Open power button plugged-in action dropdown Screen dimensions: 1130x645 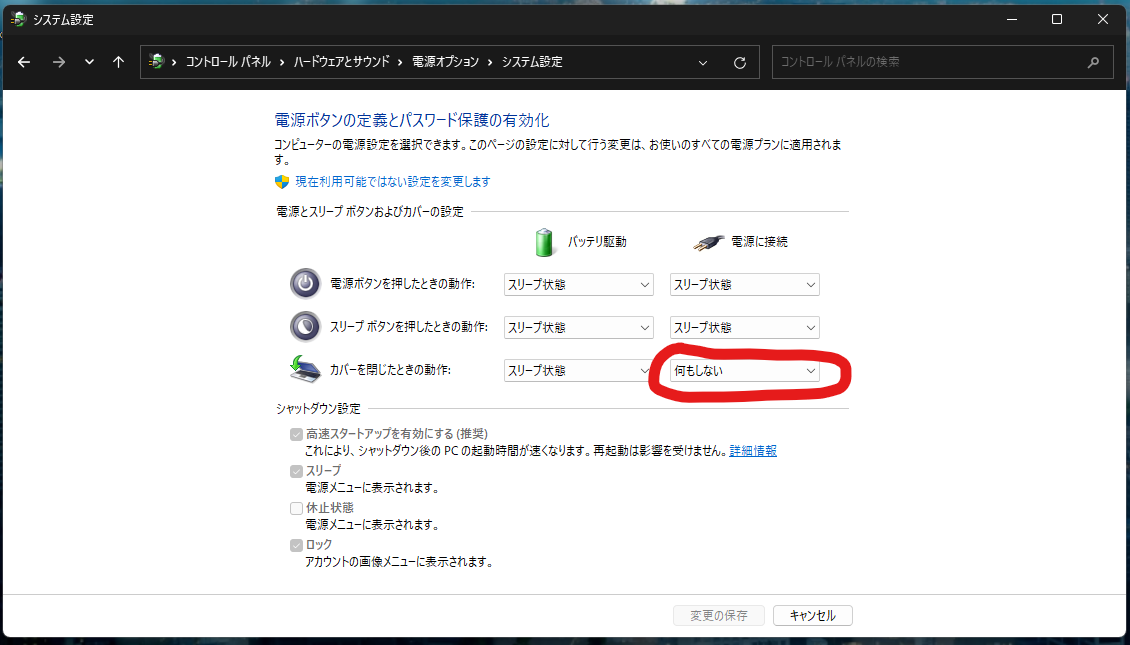(744, 285)
